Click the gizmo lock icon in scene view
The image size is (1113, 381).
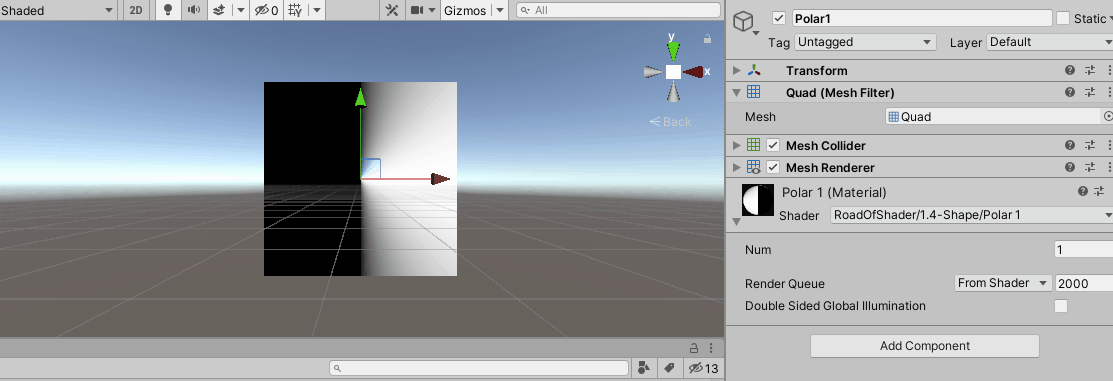(x=707, y=39)
